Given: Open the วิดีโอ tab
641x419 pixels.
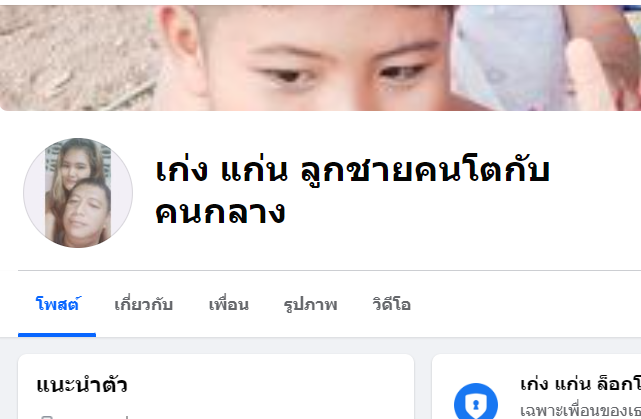Looking at the screenshot, I should (x=391, y=305).
